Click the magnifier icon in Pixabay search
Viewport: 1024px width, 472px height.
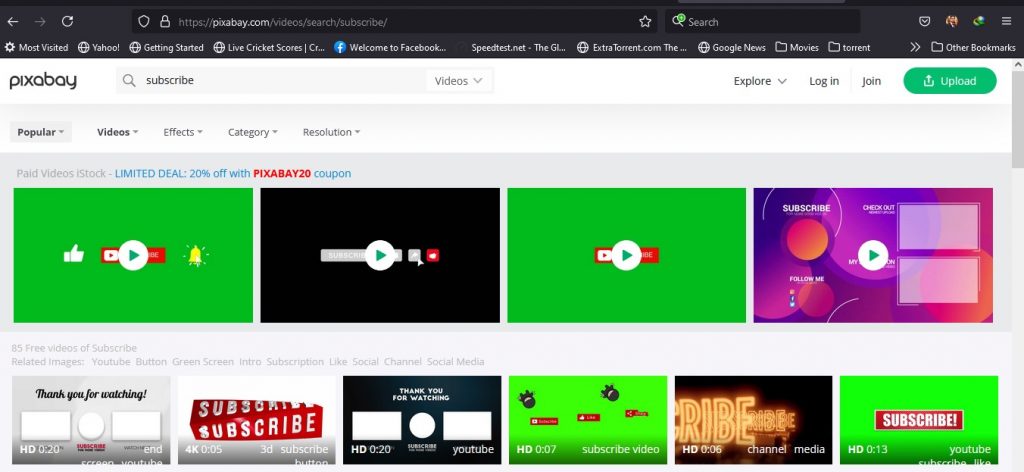point(129,80)
